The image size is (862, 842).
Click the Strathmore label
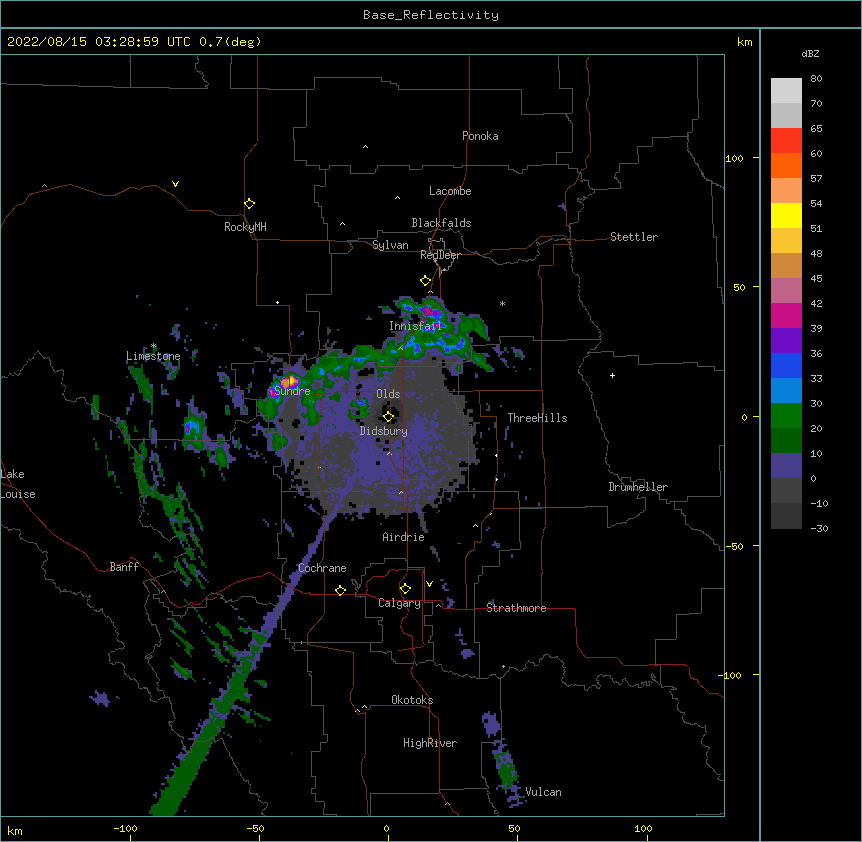[x=516, y=608]
